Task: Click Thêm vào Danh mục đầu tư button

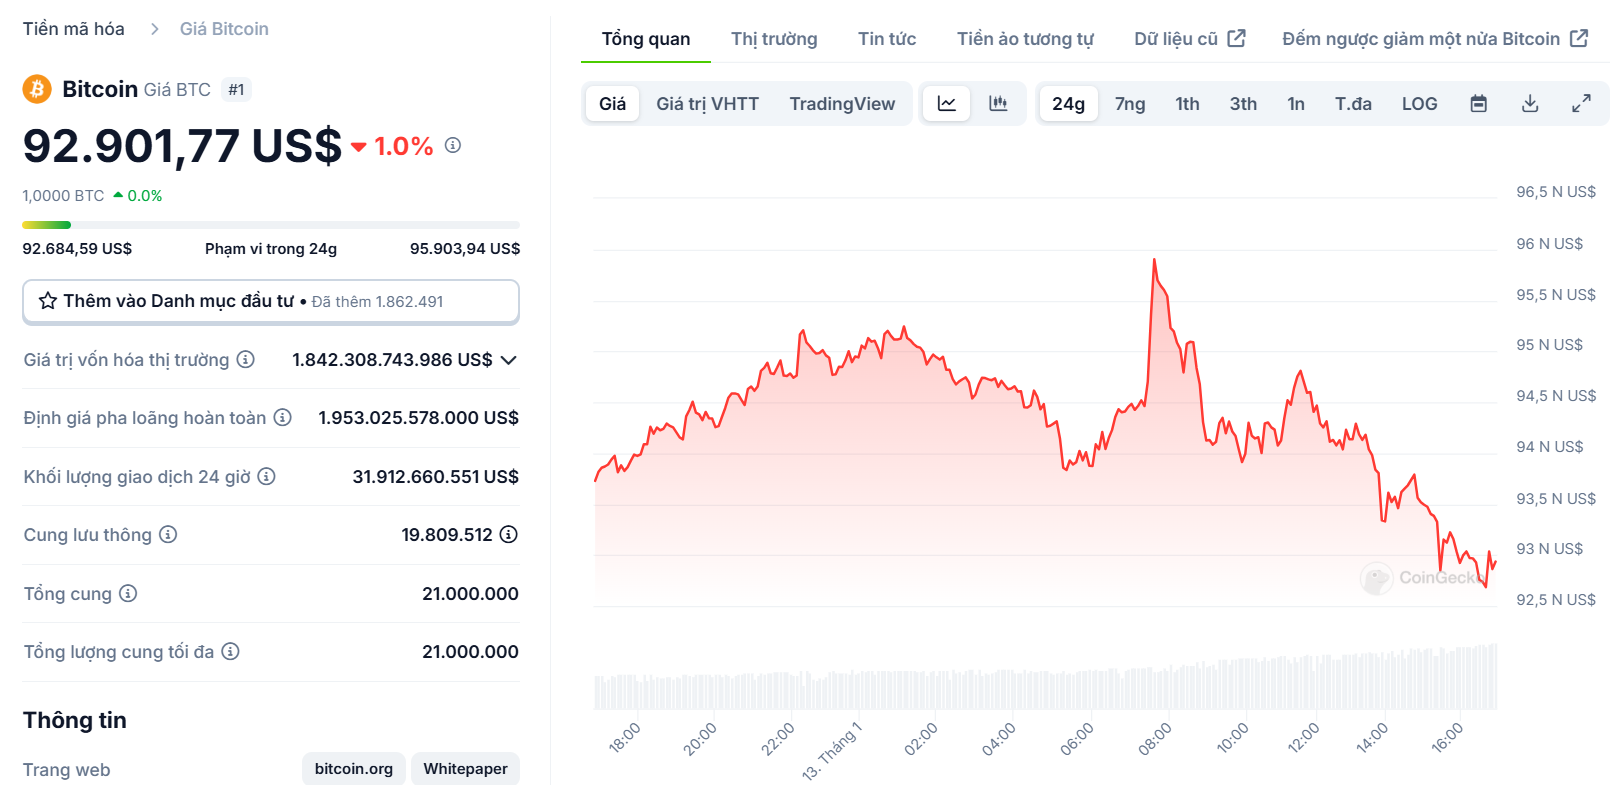Action: 271,301
